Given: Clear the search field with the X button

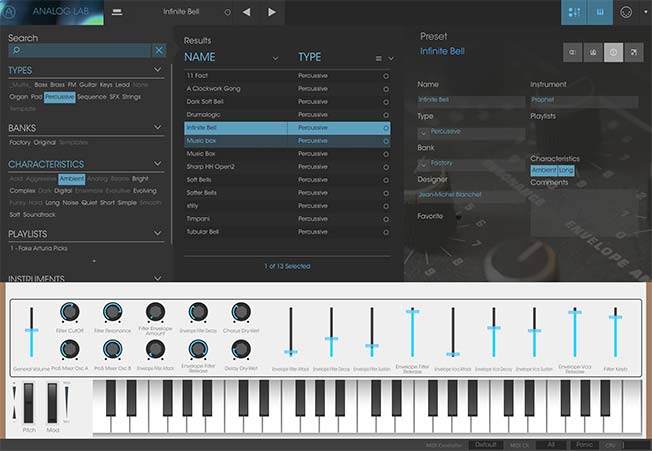Looking at the screenshot, I should tap(159, 51).
